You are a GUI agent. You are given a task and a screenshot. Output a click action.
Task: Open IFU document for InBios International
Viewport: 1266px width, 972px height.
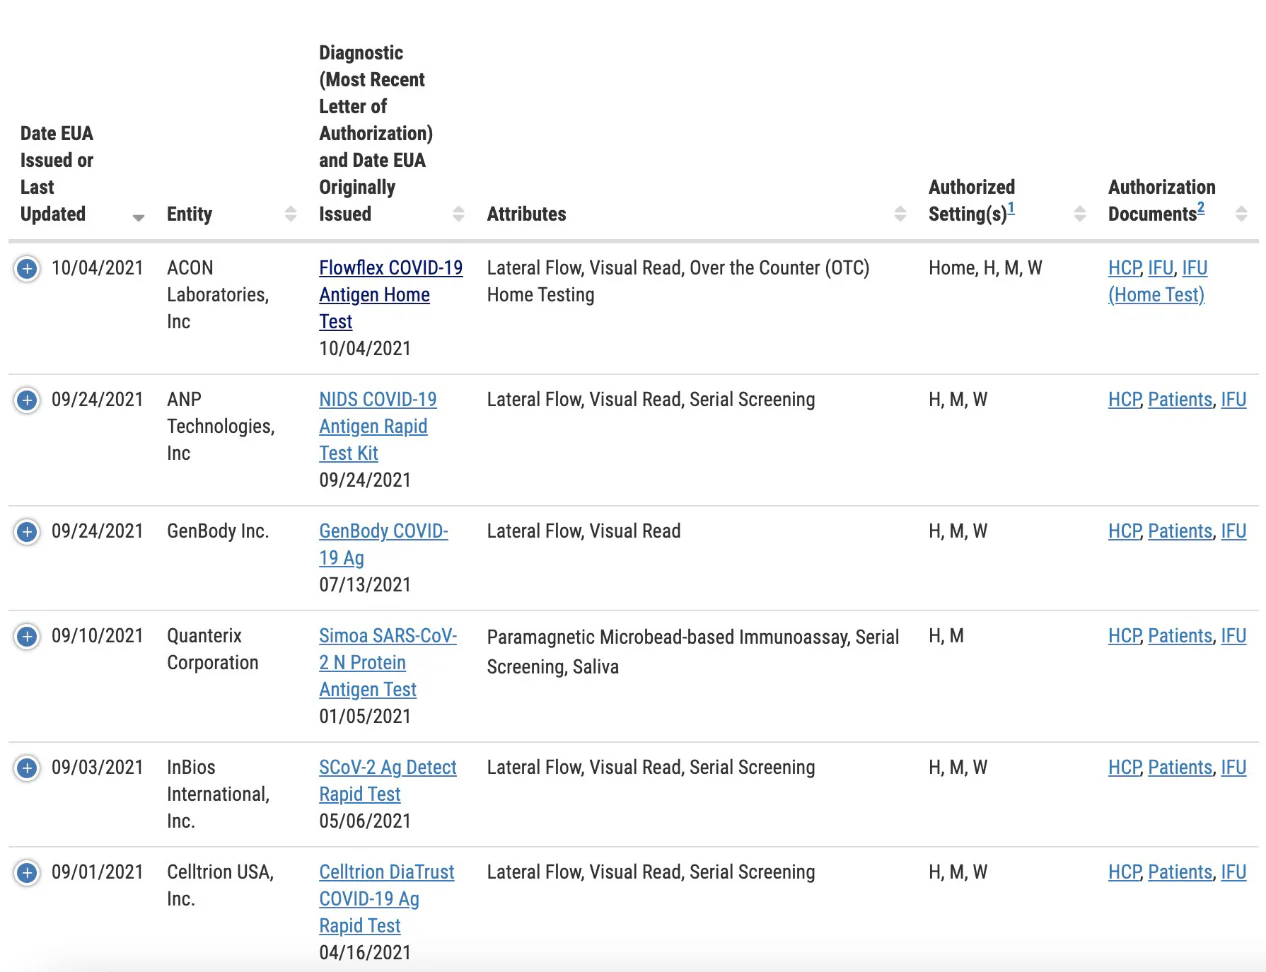tap(1234, 768)
